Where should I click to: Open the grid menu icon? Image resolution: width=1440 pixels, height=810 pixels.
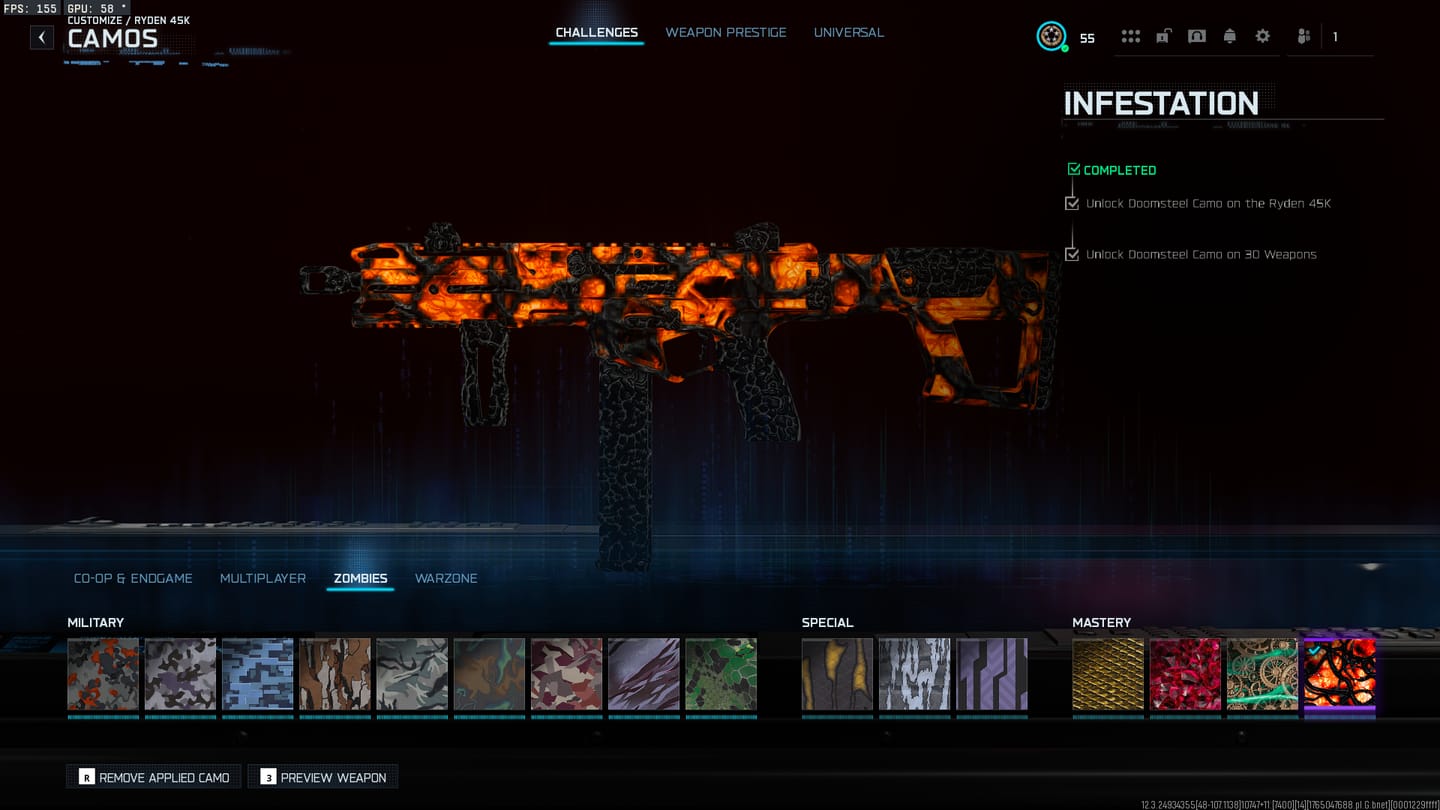1131,36
